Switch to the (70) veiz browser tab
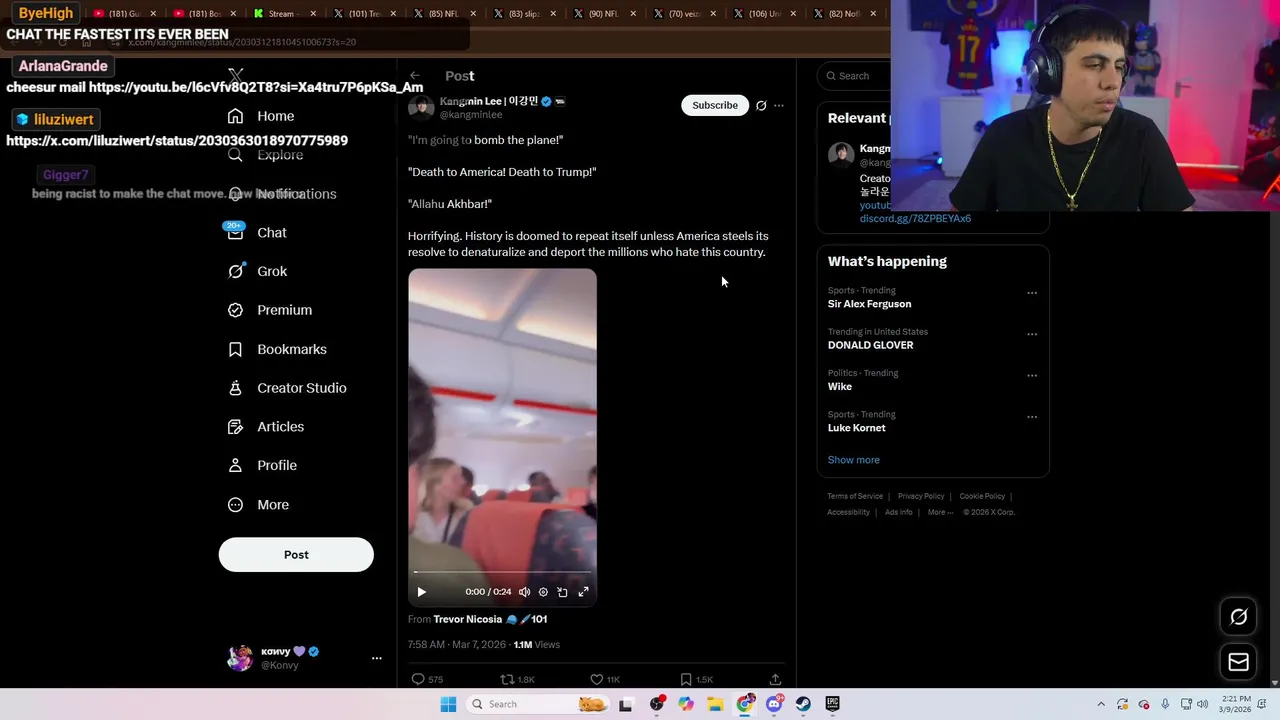This screenshot has height=720, width=1280. [686, 14]
